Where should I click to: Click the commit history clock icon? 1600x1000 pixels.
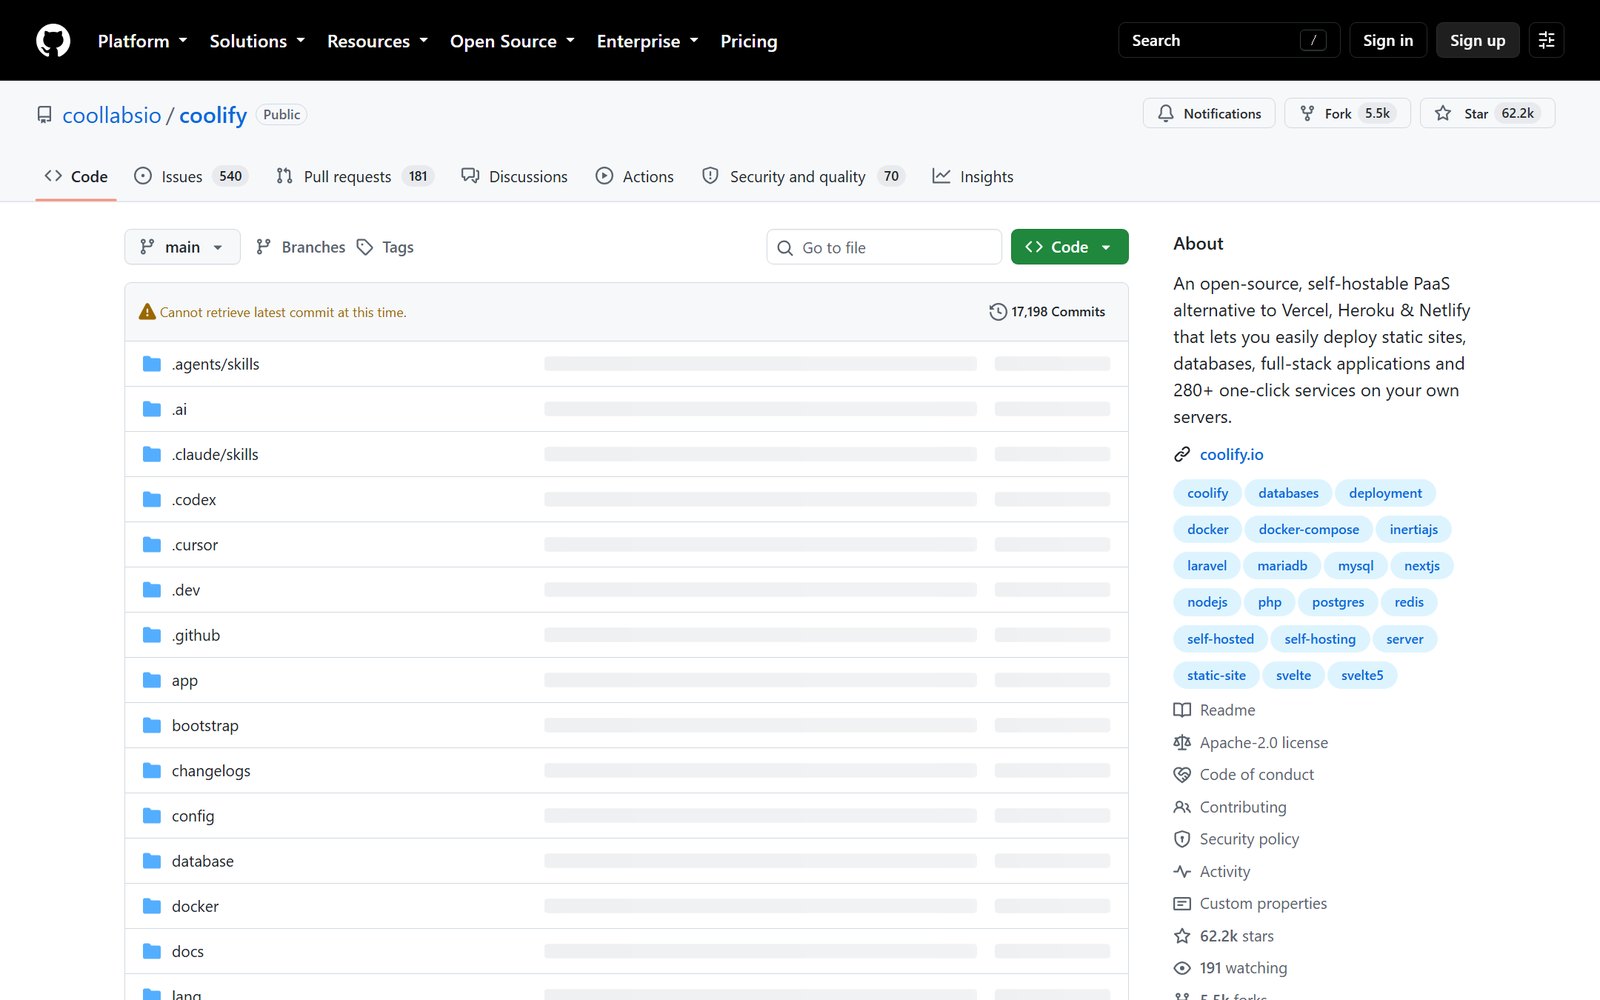pyautogui.click(x=998, y=312)
